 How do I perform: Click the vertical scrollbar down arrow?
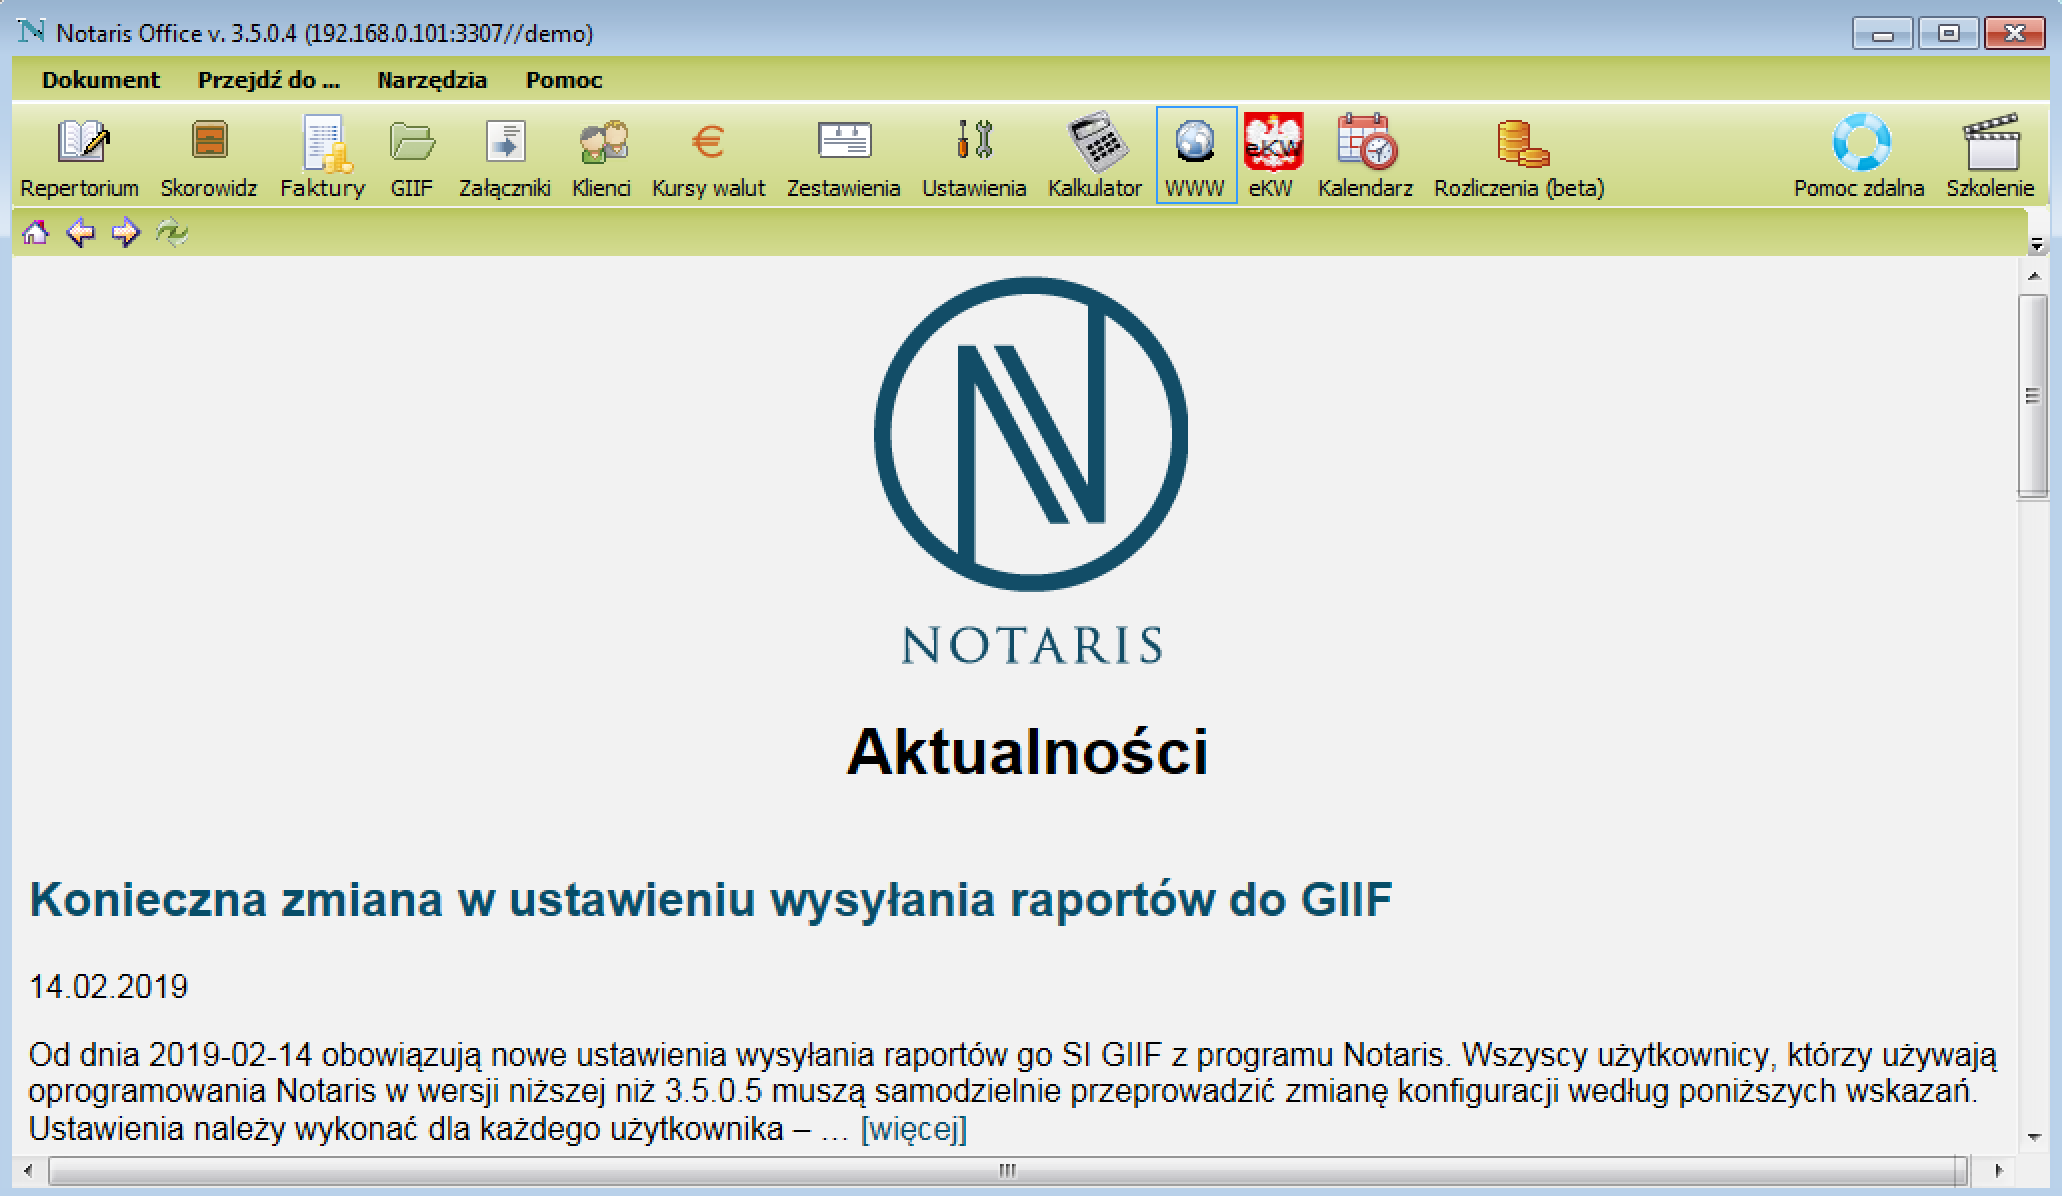point(2033,1137)
